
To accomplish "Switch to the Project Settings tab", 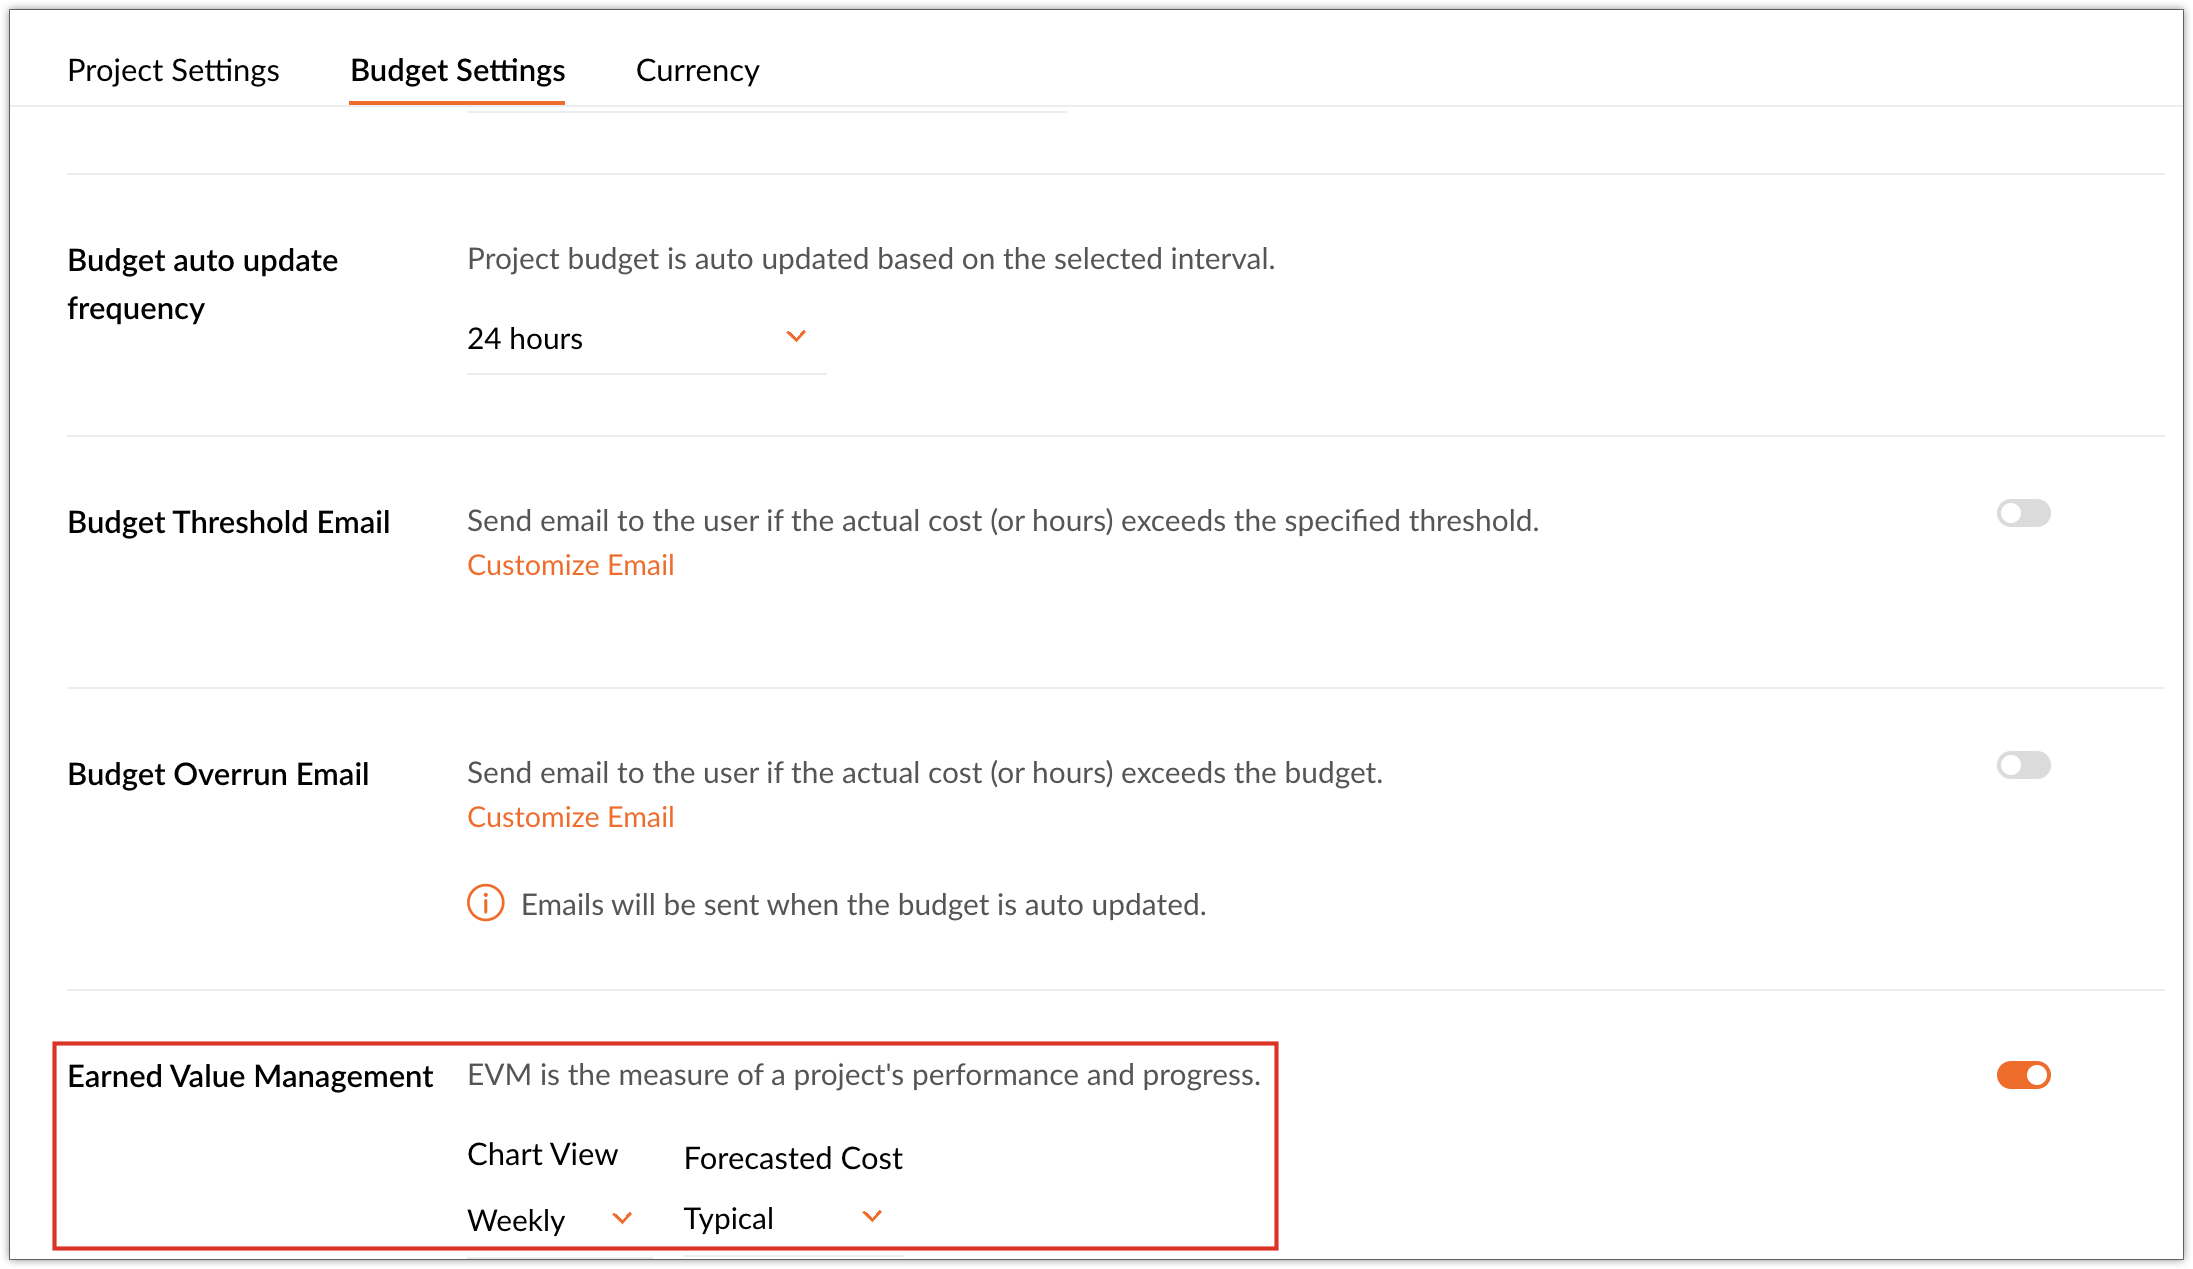I will click(173, 70).
